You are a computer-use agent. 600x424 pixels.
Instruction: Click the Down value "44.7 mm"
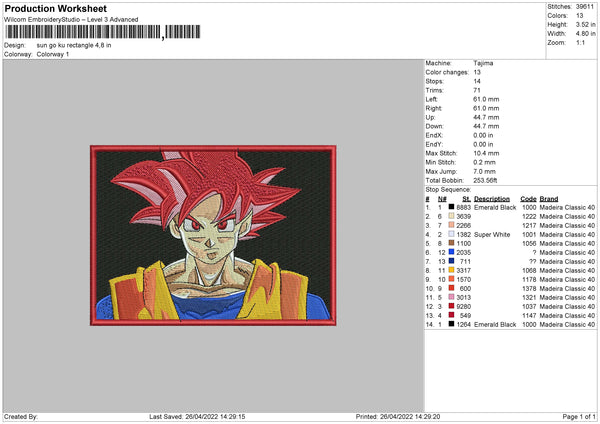pyautogui.click(x=486, y=126)
